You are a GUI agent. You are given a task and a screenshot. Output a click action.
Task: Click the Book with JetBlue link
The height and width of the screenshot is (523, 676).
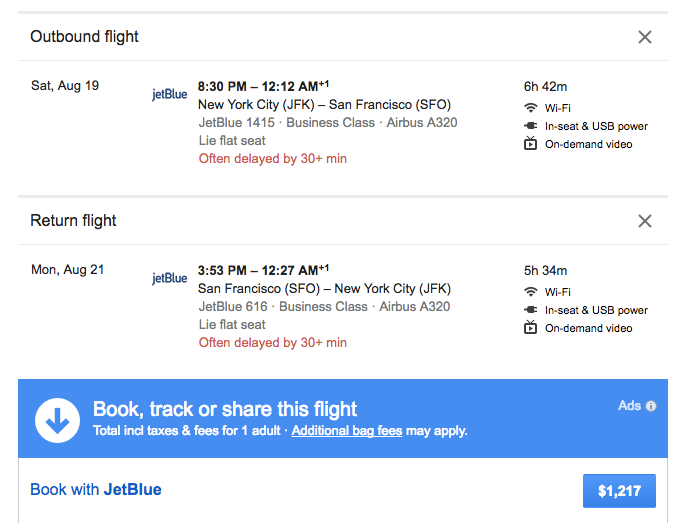pos(96,490)
